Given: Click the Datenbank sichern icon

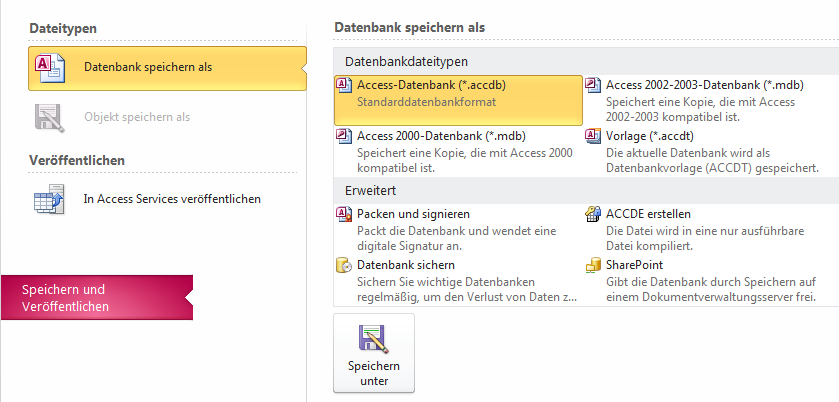Looking at the screenshot, I should tap(344, 265).
